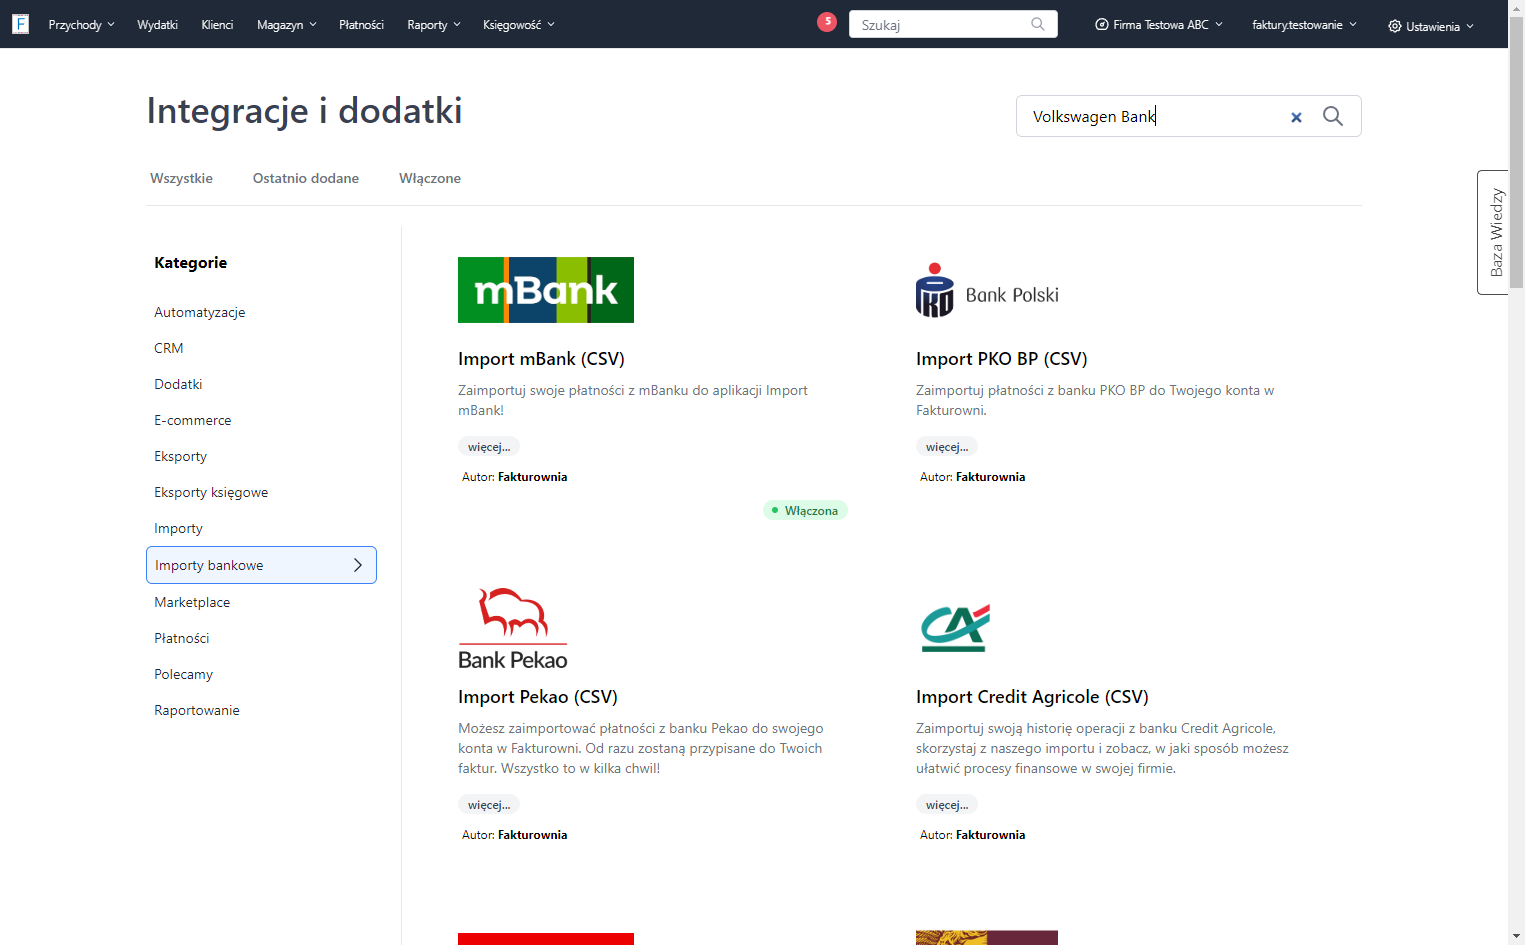Open the Credit Agricole logo integration

[955, 628]
